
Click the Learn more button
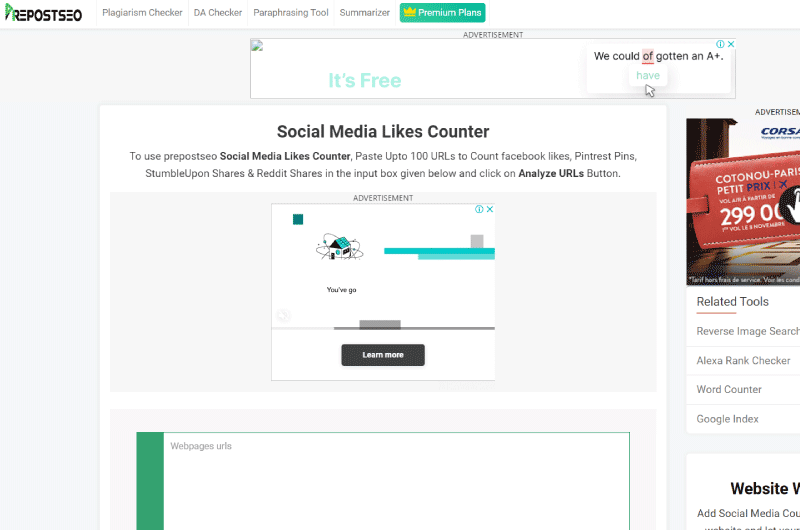pyautogui.click(x=383, y=355)
